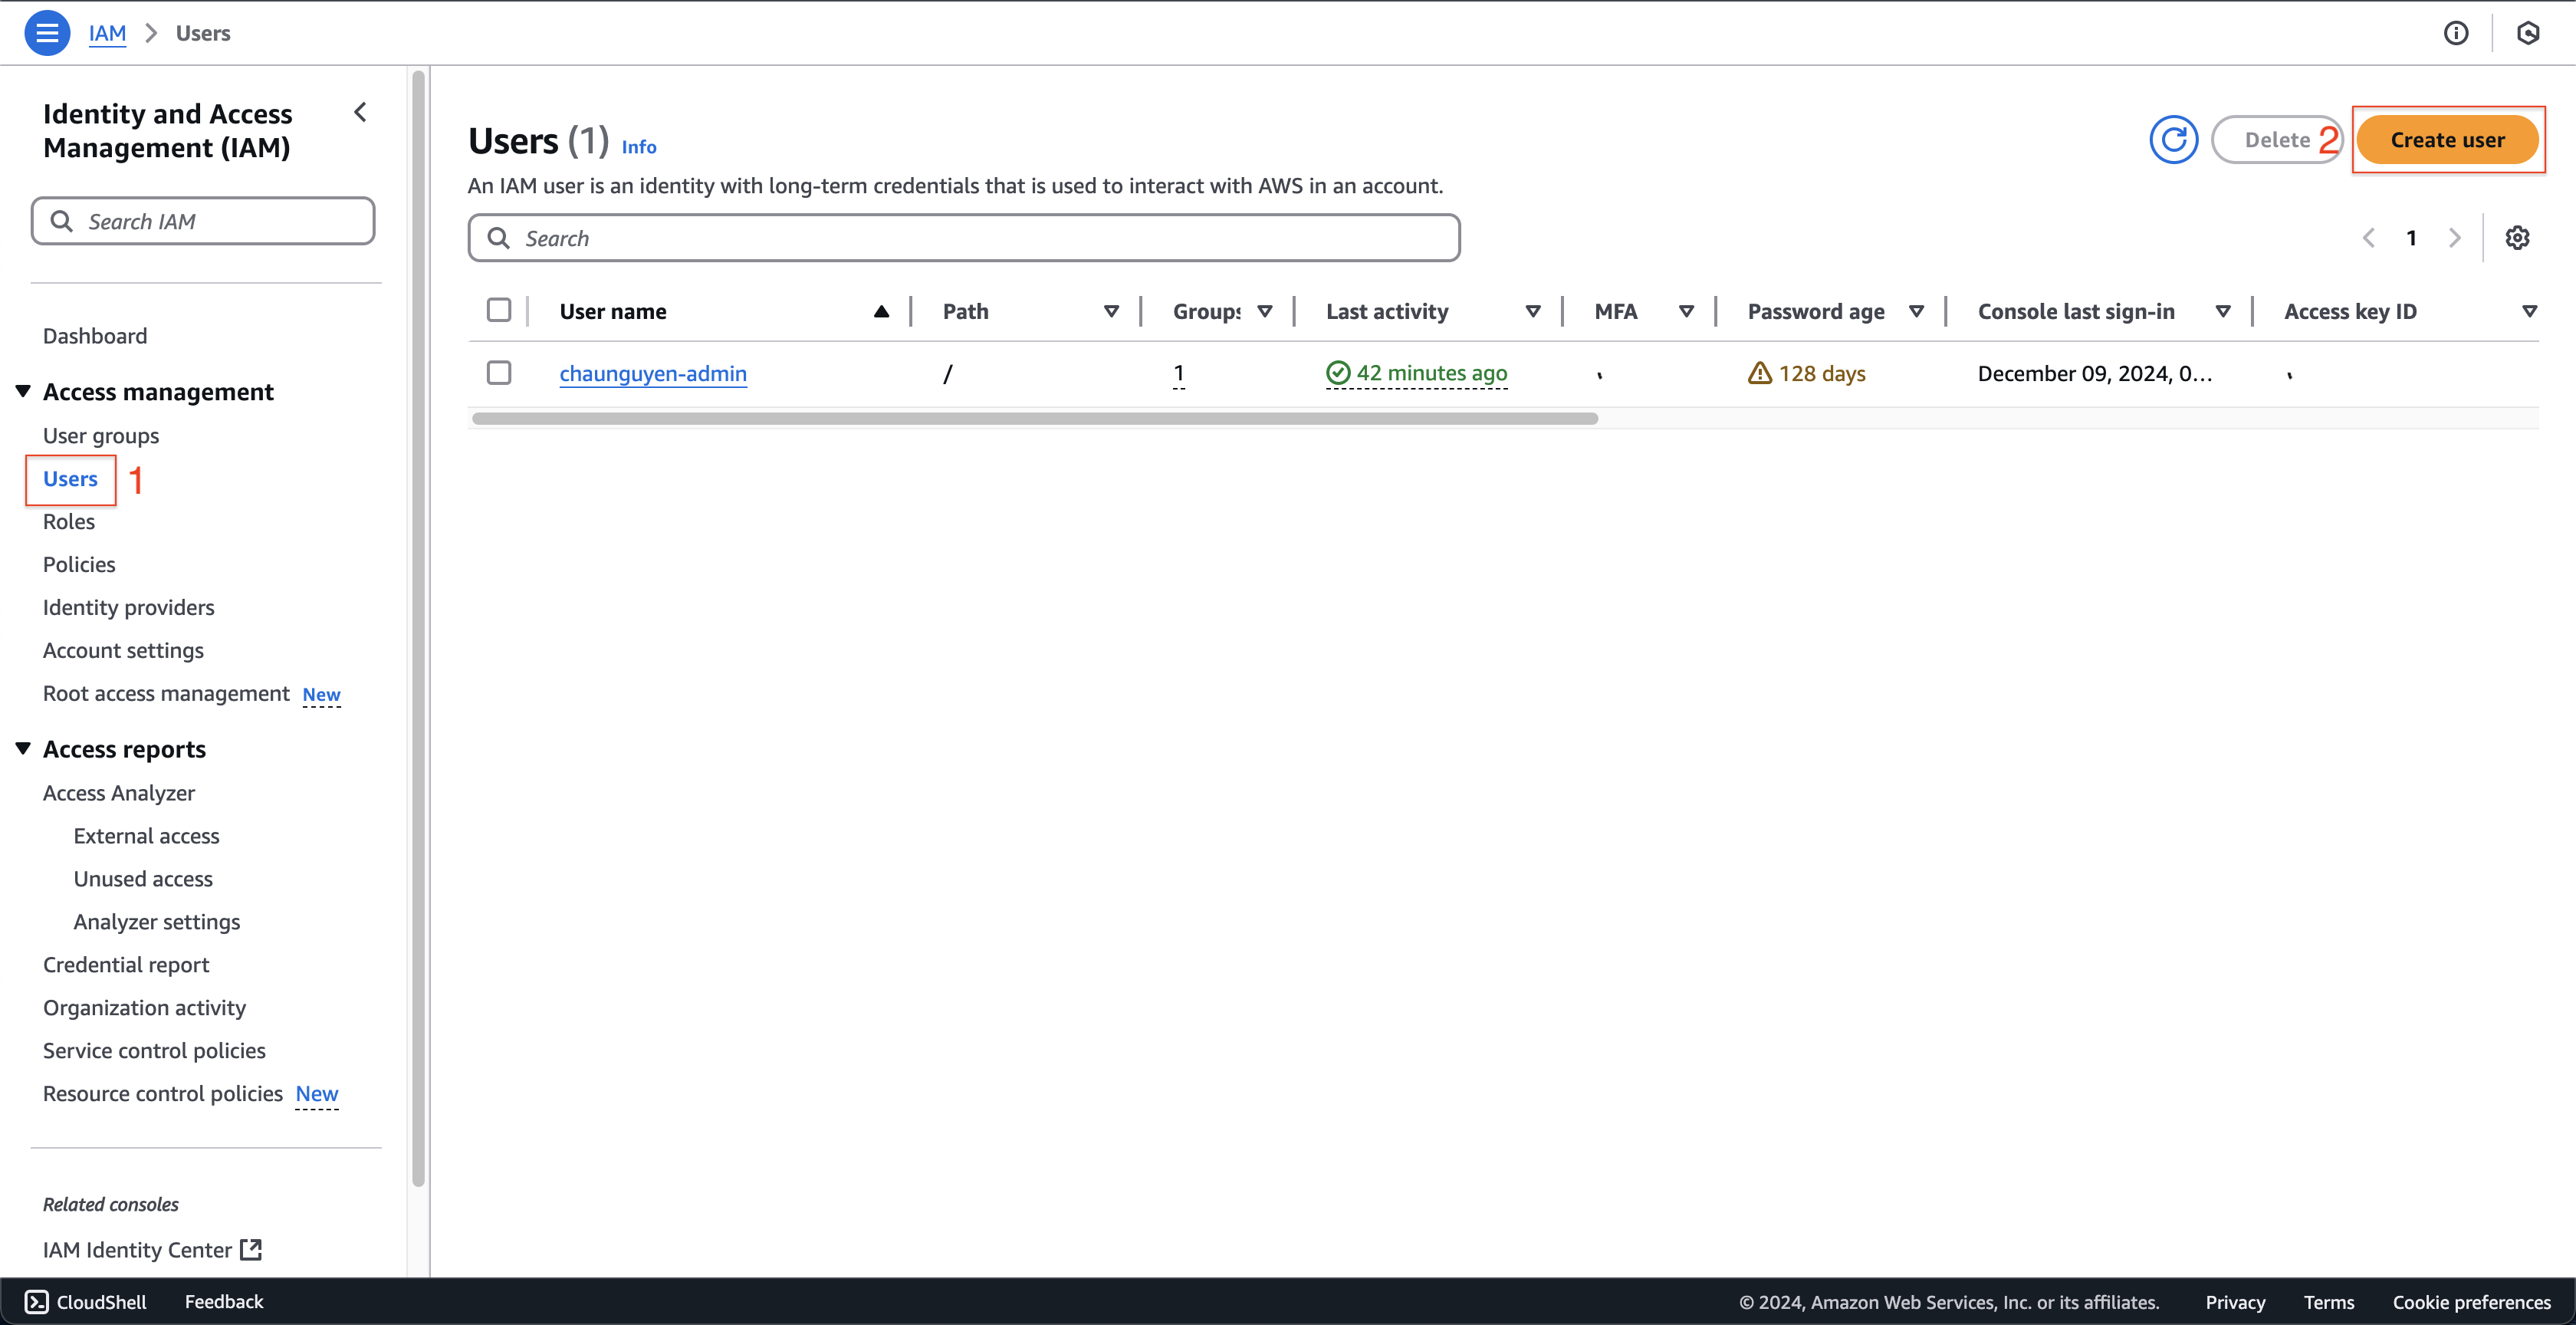Screen dimensions: 2576x1325
Task: Select the chaunguyen-admin row checkbox
Action: [x=498, y=372]
